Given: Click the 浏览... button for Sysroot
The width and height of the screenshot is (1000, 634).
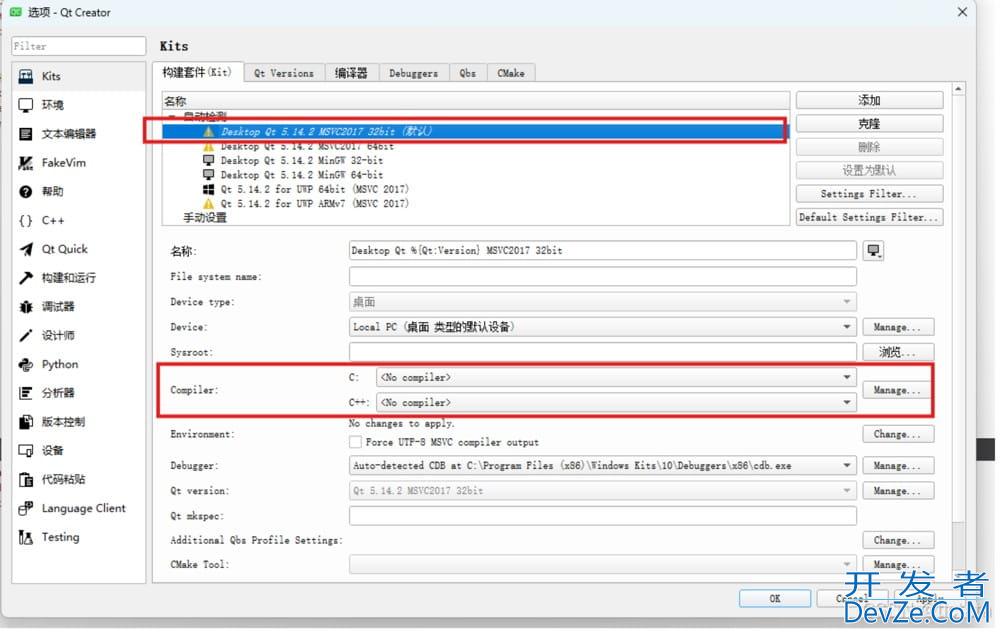Looking at the screenshot, I should point(898,353).
